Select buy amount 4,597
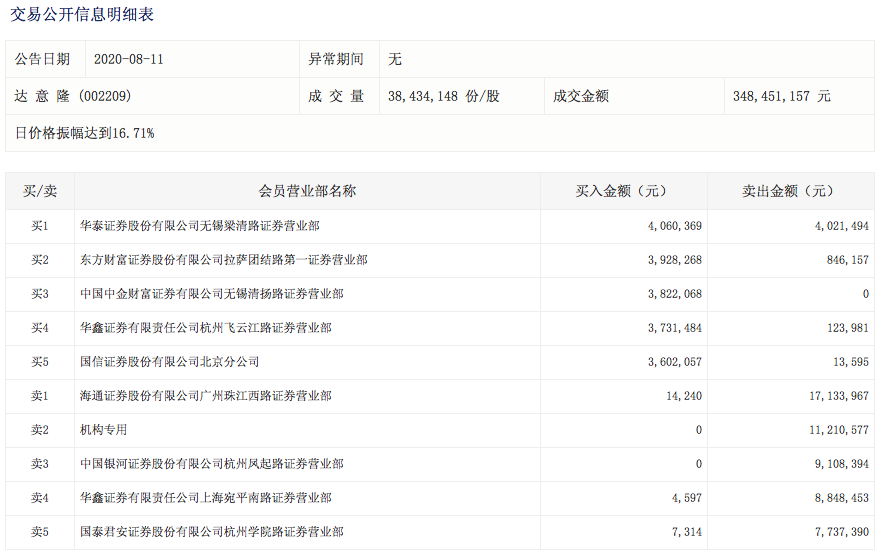Screen dimensions: 887x554 [x=687, y=498]
